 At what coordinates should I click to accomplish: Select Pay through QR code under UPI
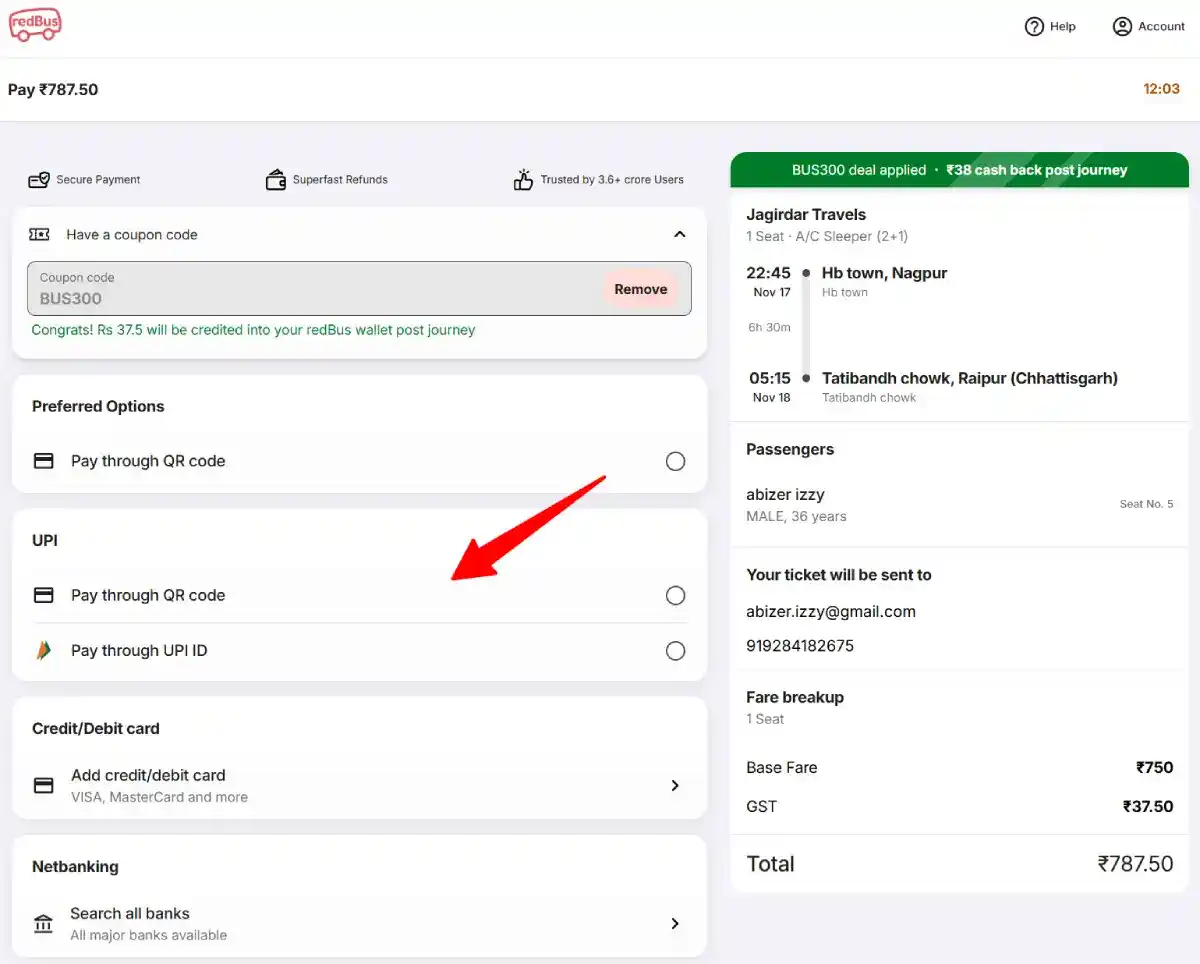point(675,594)
